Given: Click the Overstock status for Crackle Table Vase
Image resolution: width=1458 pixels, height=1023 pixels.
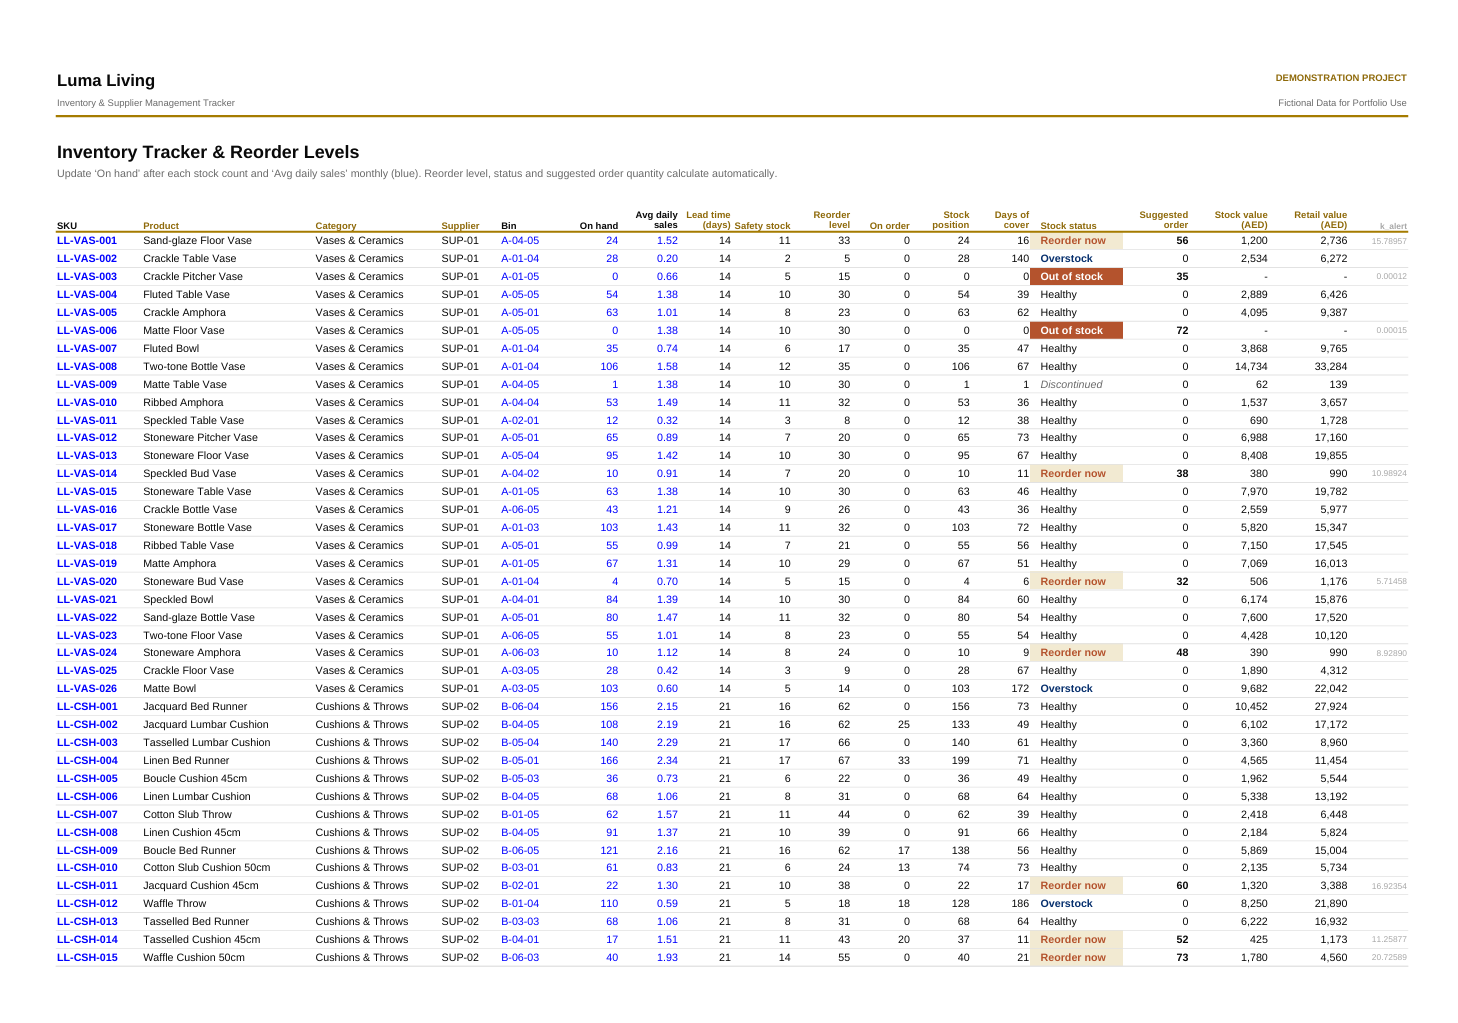Looking at the screenshot, I should tap(1066, 259).
